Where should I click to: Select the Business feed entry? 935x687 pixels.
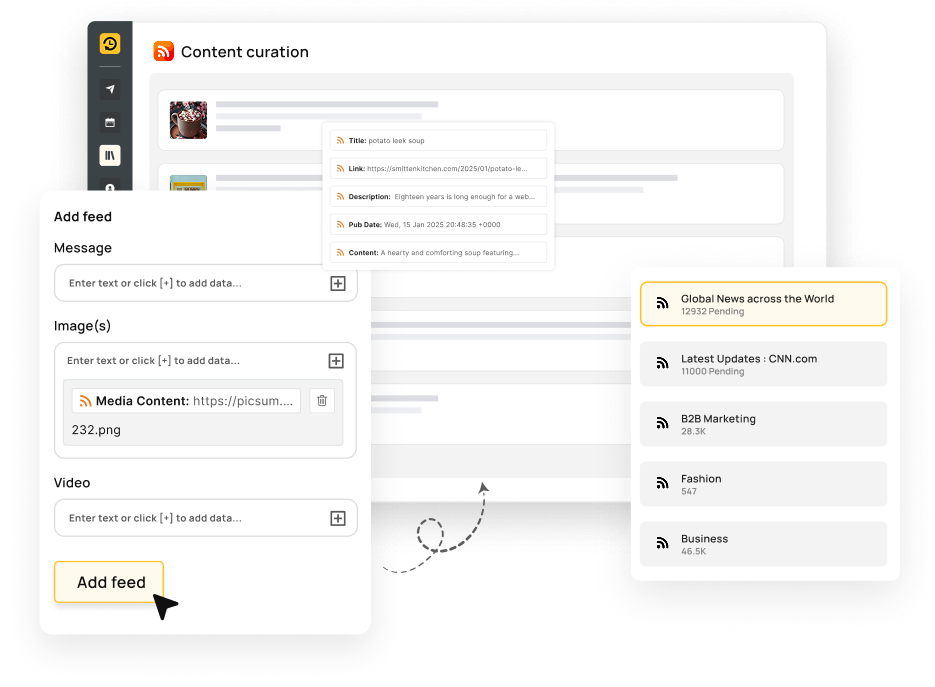pos(762,544)
